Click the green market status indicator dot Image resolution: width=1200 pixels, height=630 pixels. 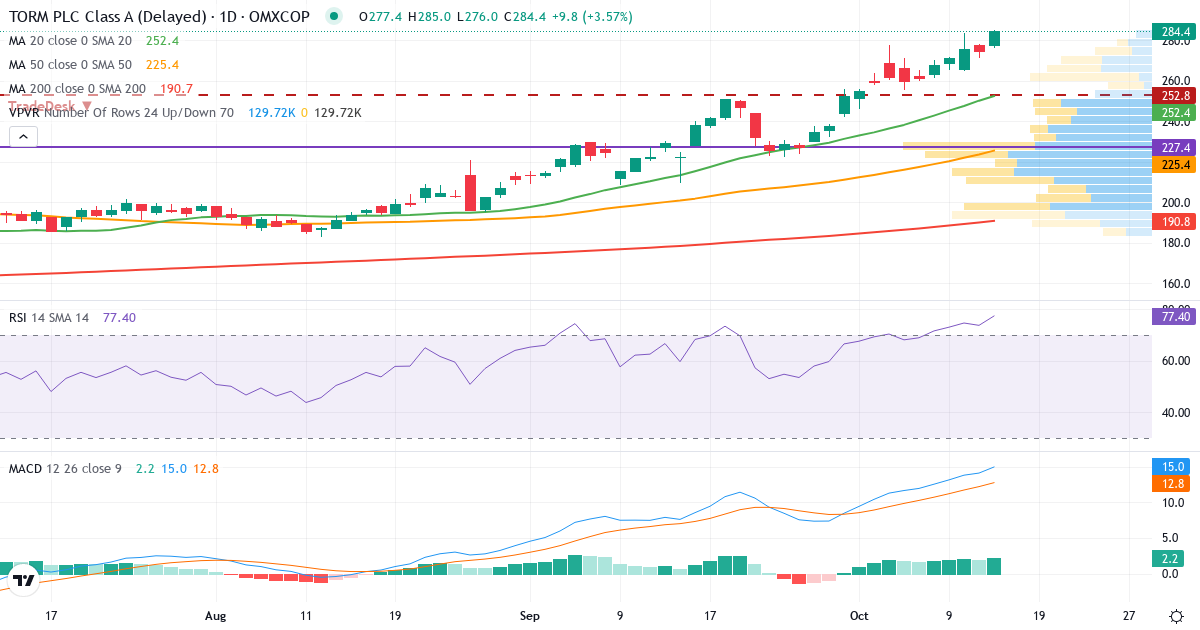pos(333,17)
